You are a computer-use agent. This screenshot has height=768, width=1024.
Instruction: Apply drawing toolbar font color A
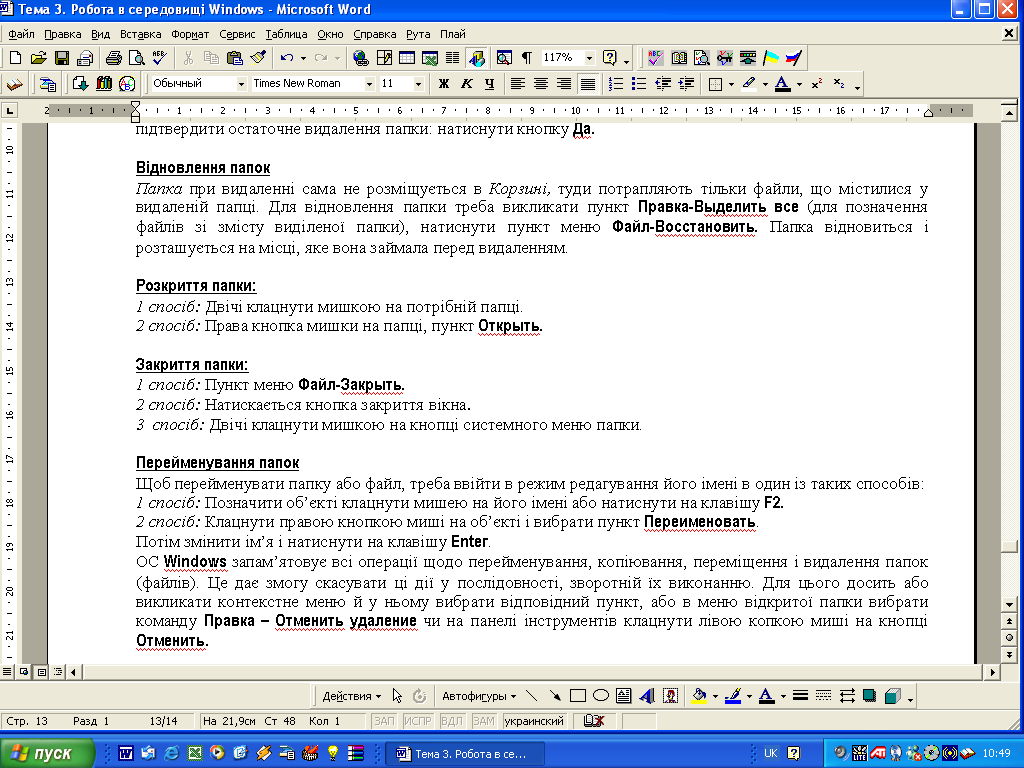pos(767,696)
